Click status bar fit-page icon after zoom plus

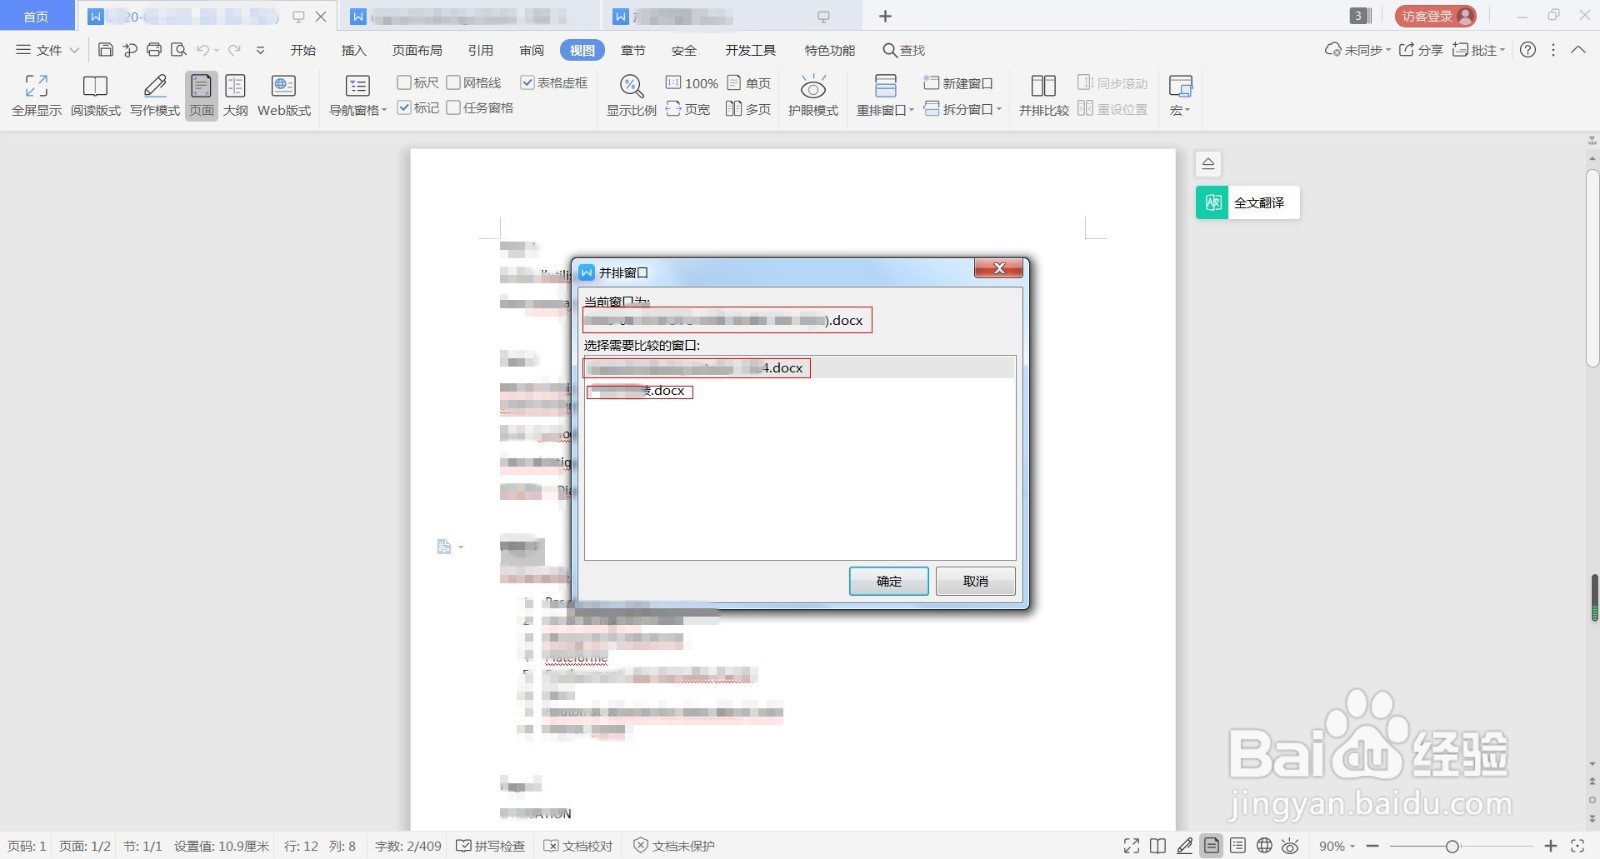[x=1577, y=846]
